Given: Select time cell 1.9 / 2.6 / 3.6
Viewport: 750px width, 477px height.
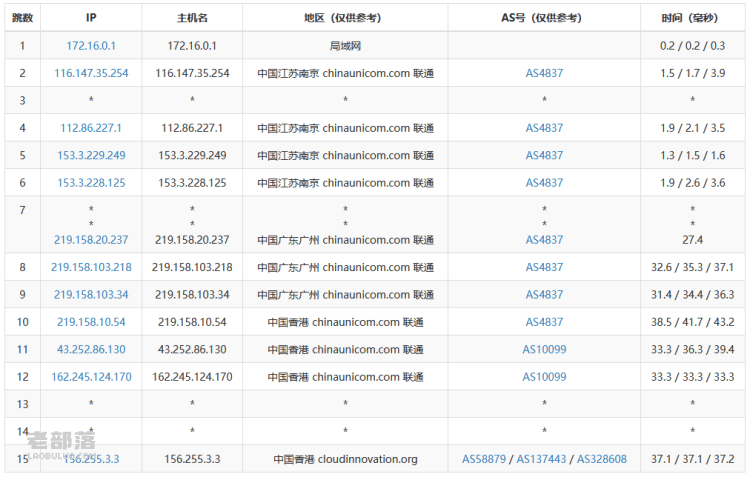Looking at the screenshot, I should pos(693,183).
